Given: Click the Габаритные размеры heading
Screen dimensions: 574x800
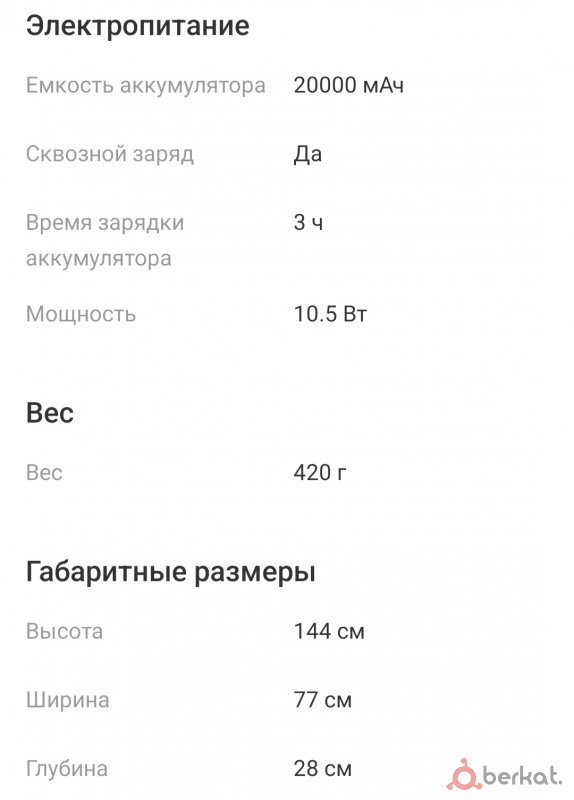Looking at the screenshot, I should pyautogui.click(x=171, y=572).
